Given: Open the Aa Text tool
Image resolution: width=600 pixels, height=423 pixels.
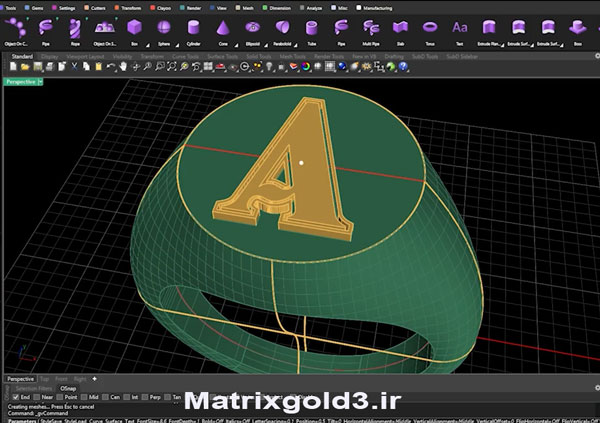Looking at the screenshot, I should pyautogui.click(x=460, y=31).
